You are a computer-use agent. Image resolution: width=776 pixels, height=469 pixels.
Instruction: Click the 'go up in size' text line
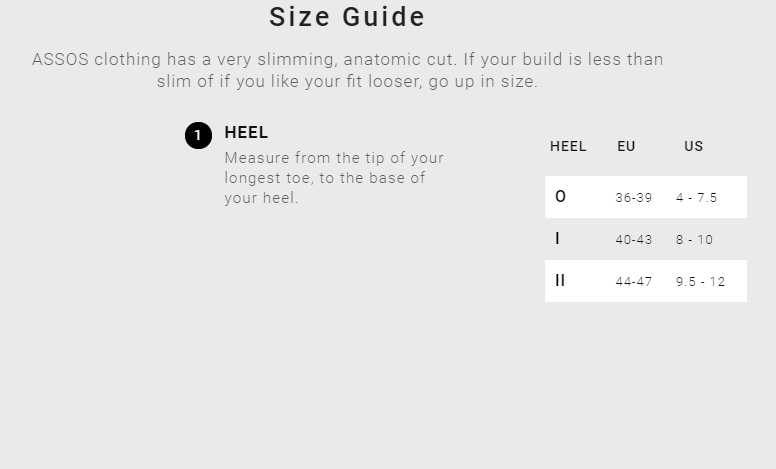[347, 81]
